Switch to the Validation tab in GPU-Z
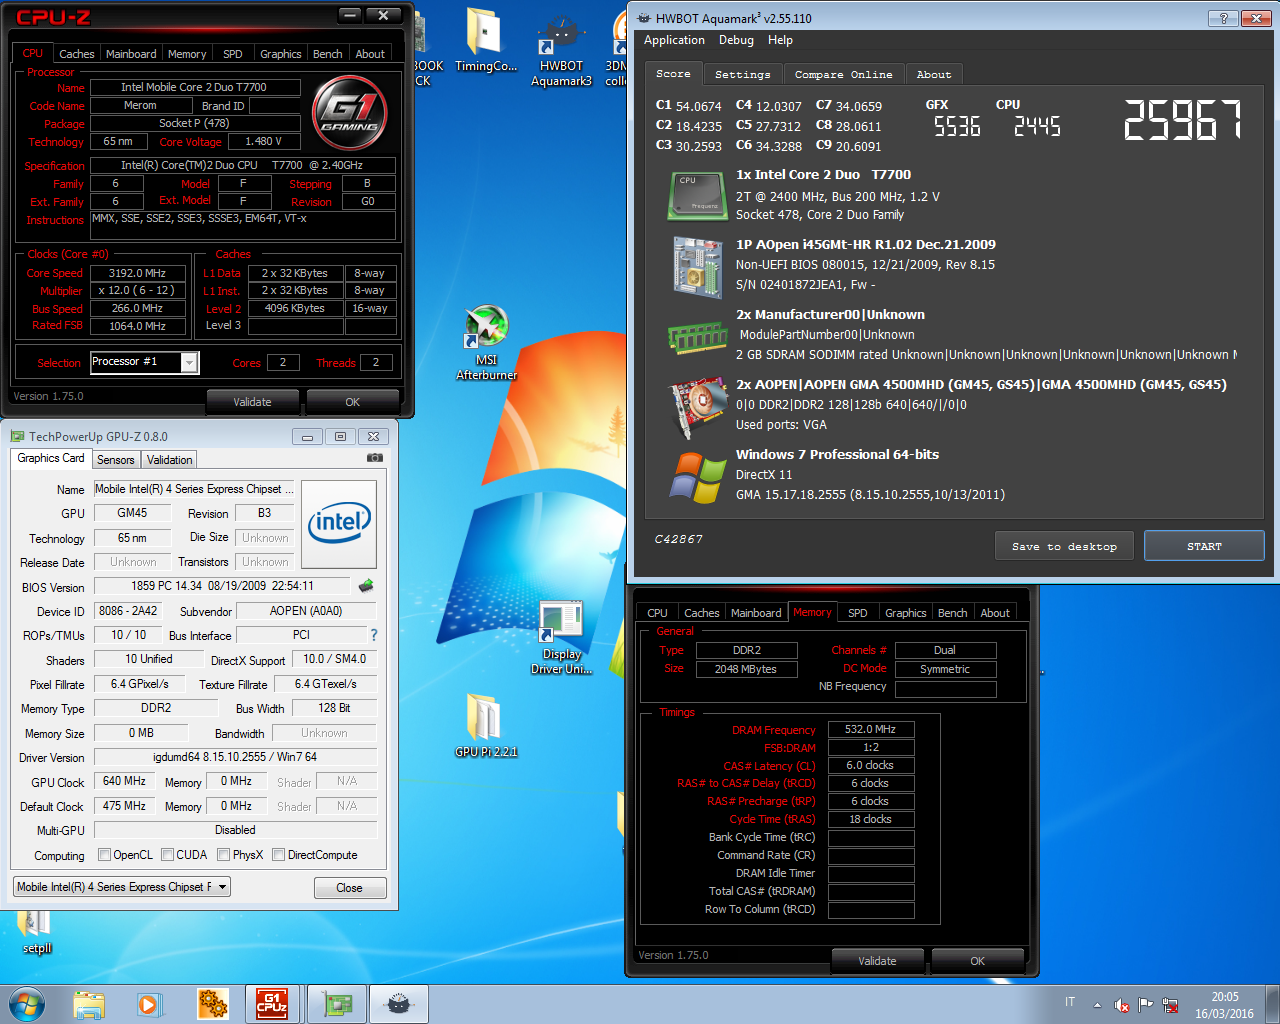Viewport: 1280px width, 1024px height. click(169, 460)
